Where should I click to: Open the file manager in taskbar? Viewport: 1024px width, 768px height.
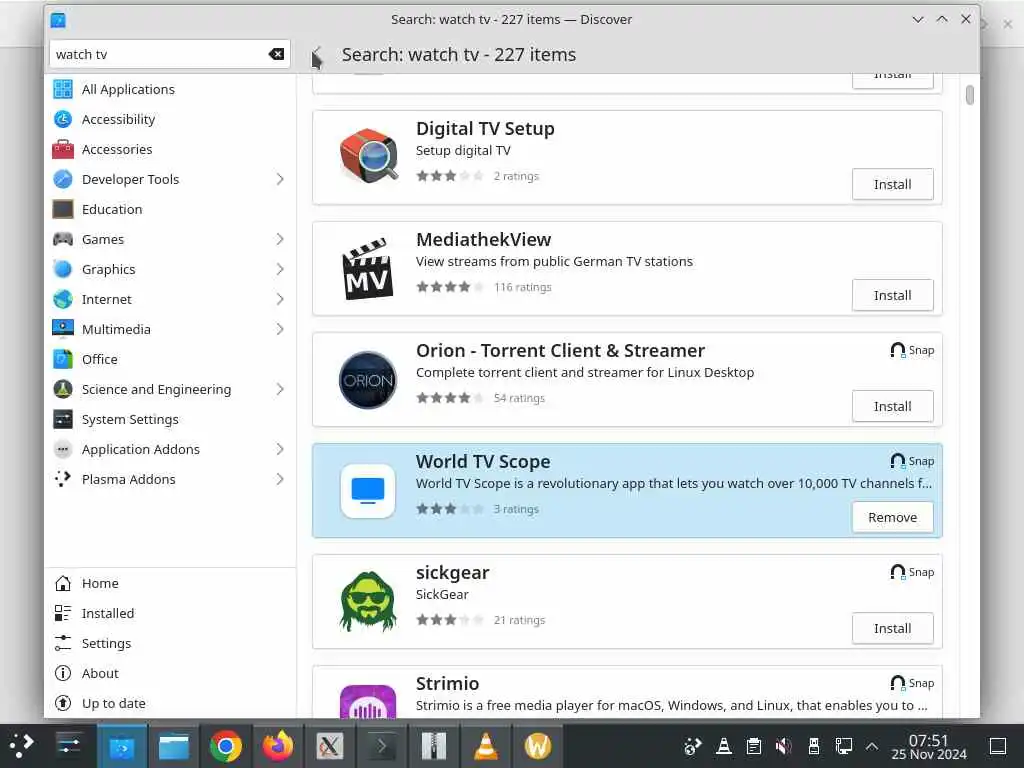click(174, 746)
